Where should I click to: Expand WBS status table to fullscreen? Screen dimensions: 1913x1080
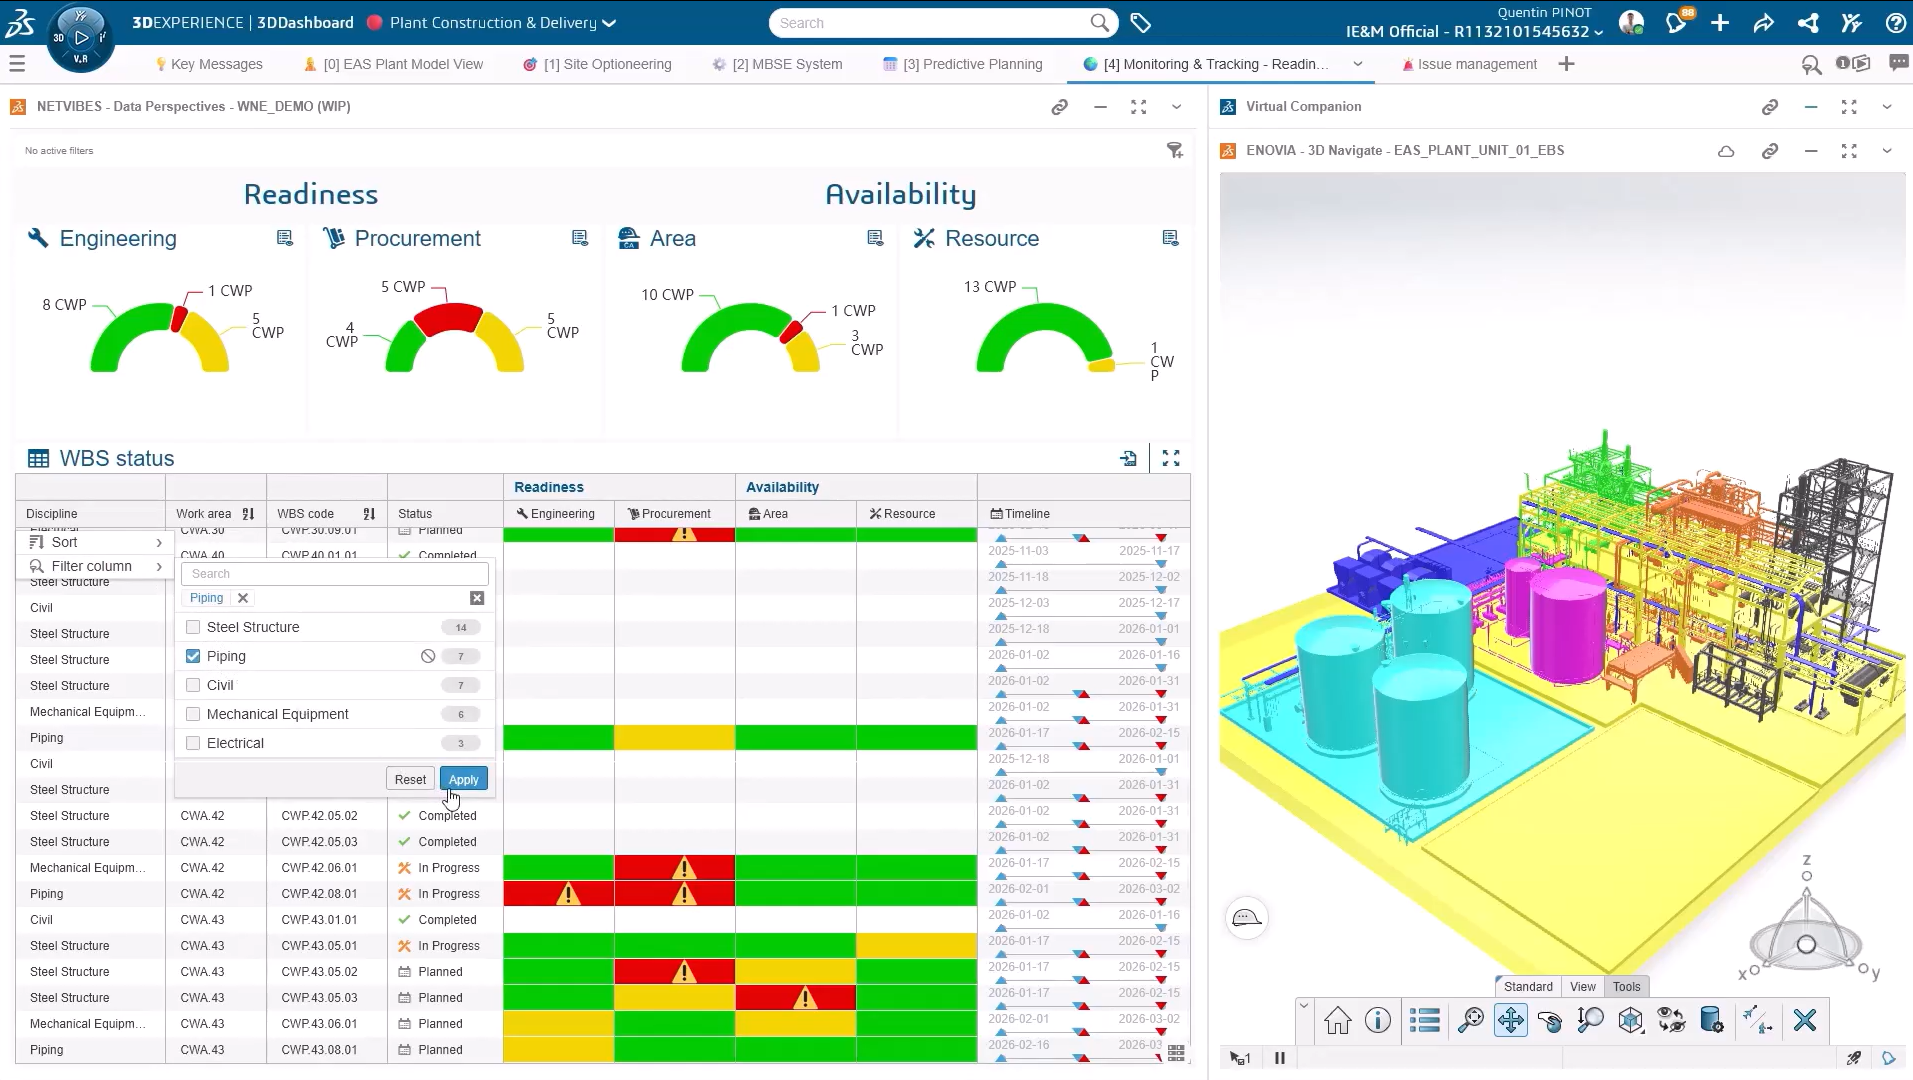click(1171, 458)
